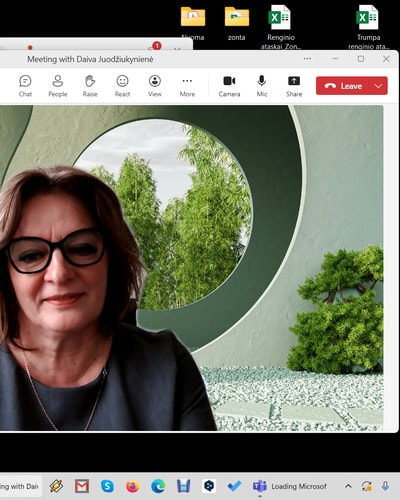Change the meeting View layout

pyautogui.click(x=155, y=86)
